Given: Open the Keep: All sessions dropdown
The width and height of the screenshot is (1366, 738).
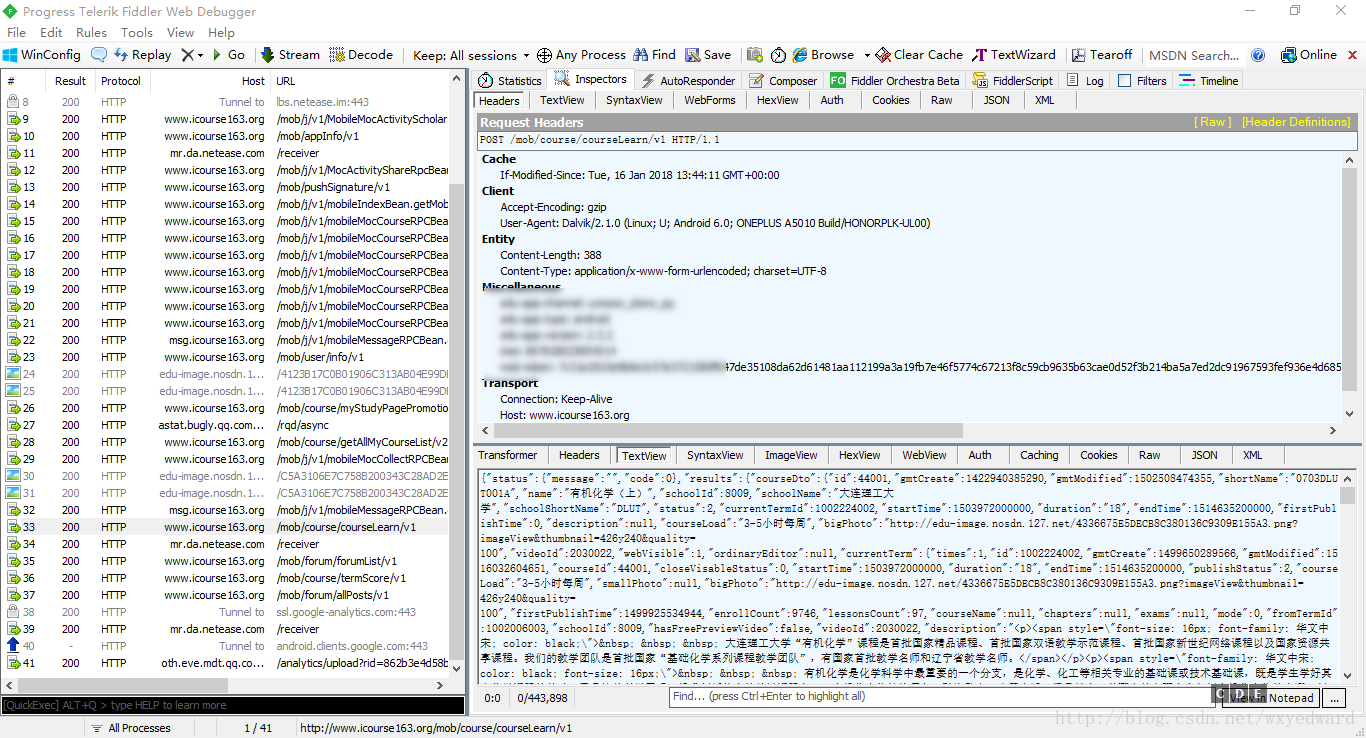Looking at the screenshot, I should (x=471, y=55).
